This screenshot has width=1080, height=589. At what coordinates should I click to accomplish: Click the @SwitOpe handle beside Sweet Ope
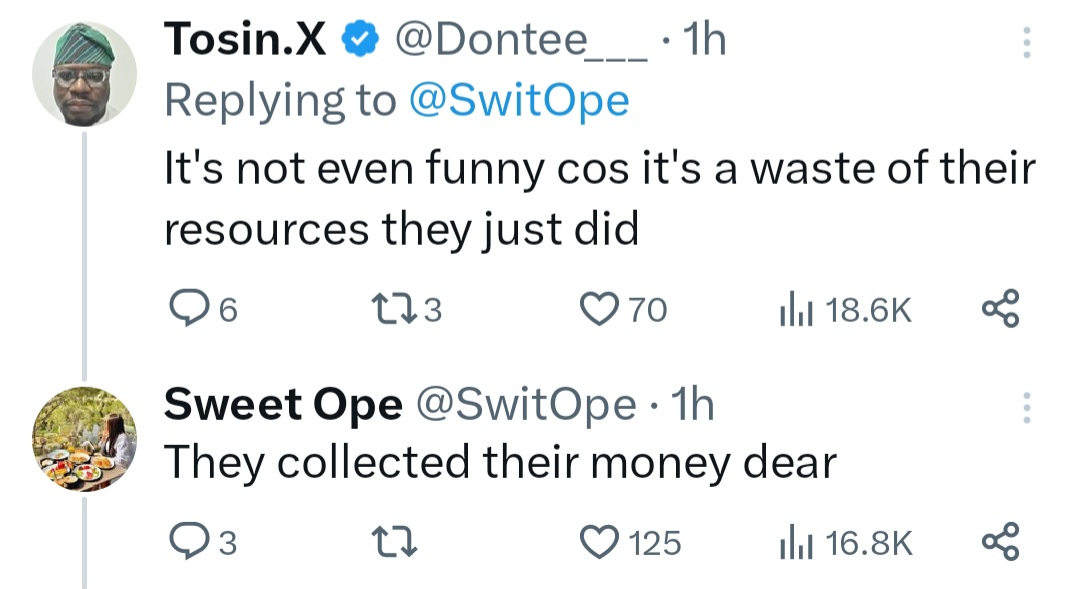(524, 405)
